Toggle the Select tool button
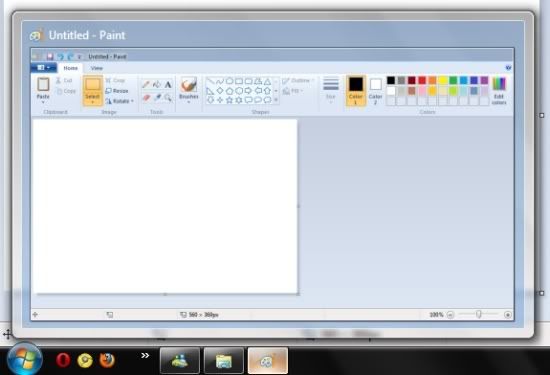The image size is (550, 375). click(x=93, y=91)
